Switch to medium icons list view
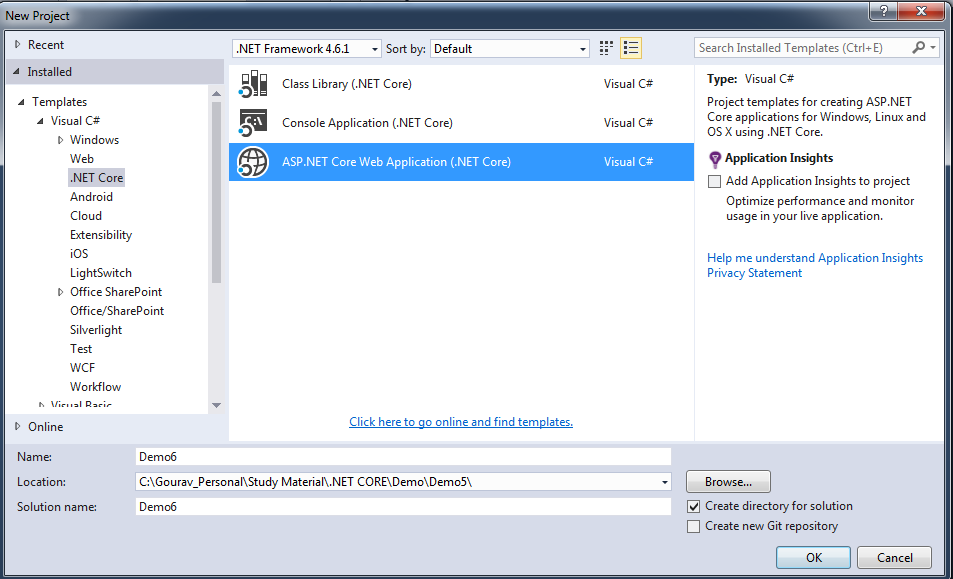The image size is (953, 579). pyautogui.click(x=631, y=48)
